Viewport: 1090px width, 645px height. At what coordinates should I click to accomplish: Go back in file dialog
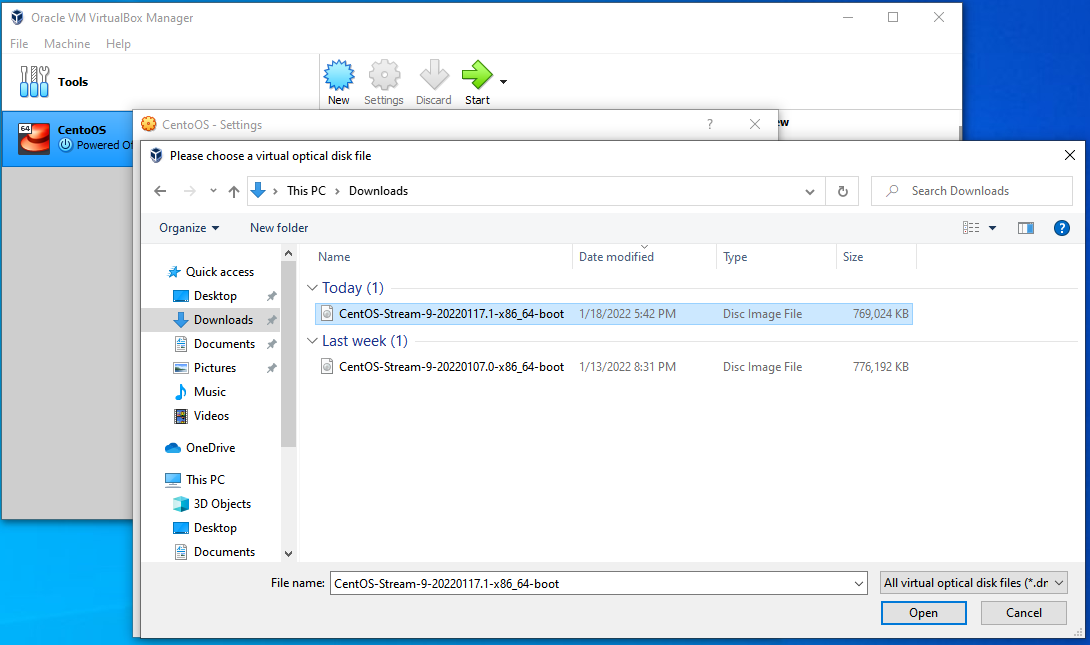point(160,191)
